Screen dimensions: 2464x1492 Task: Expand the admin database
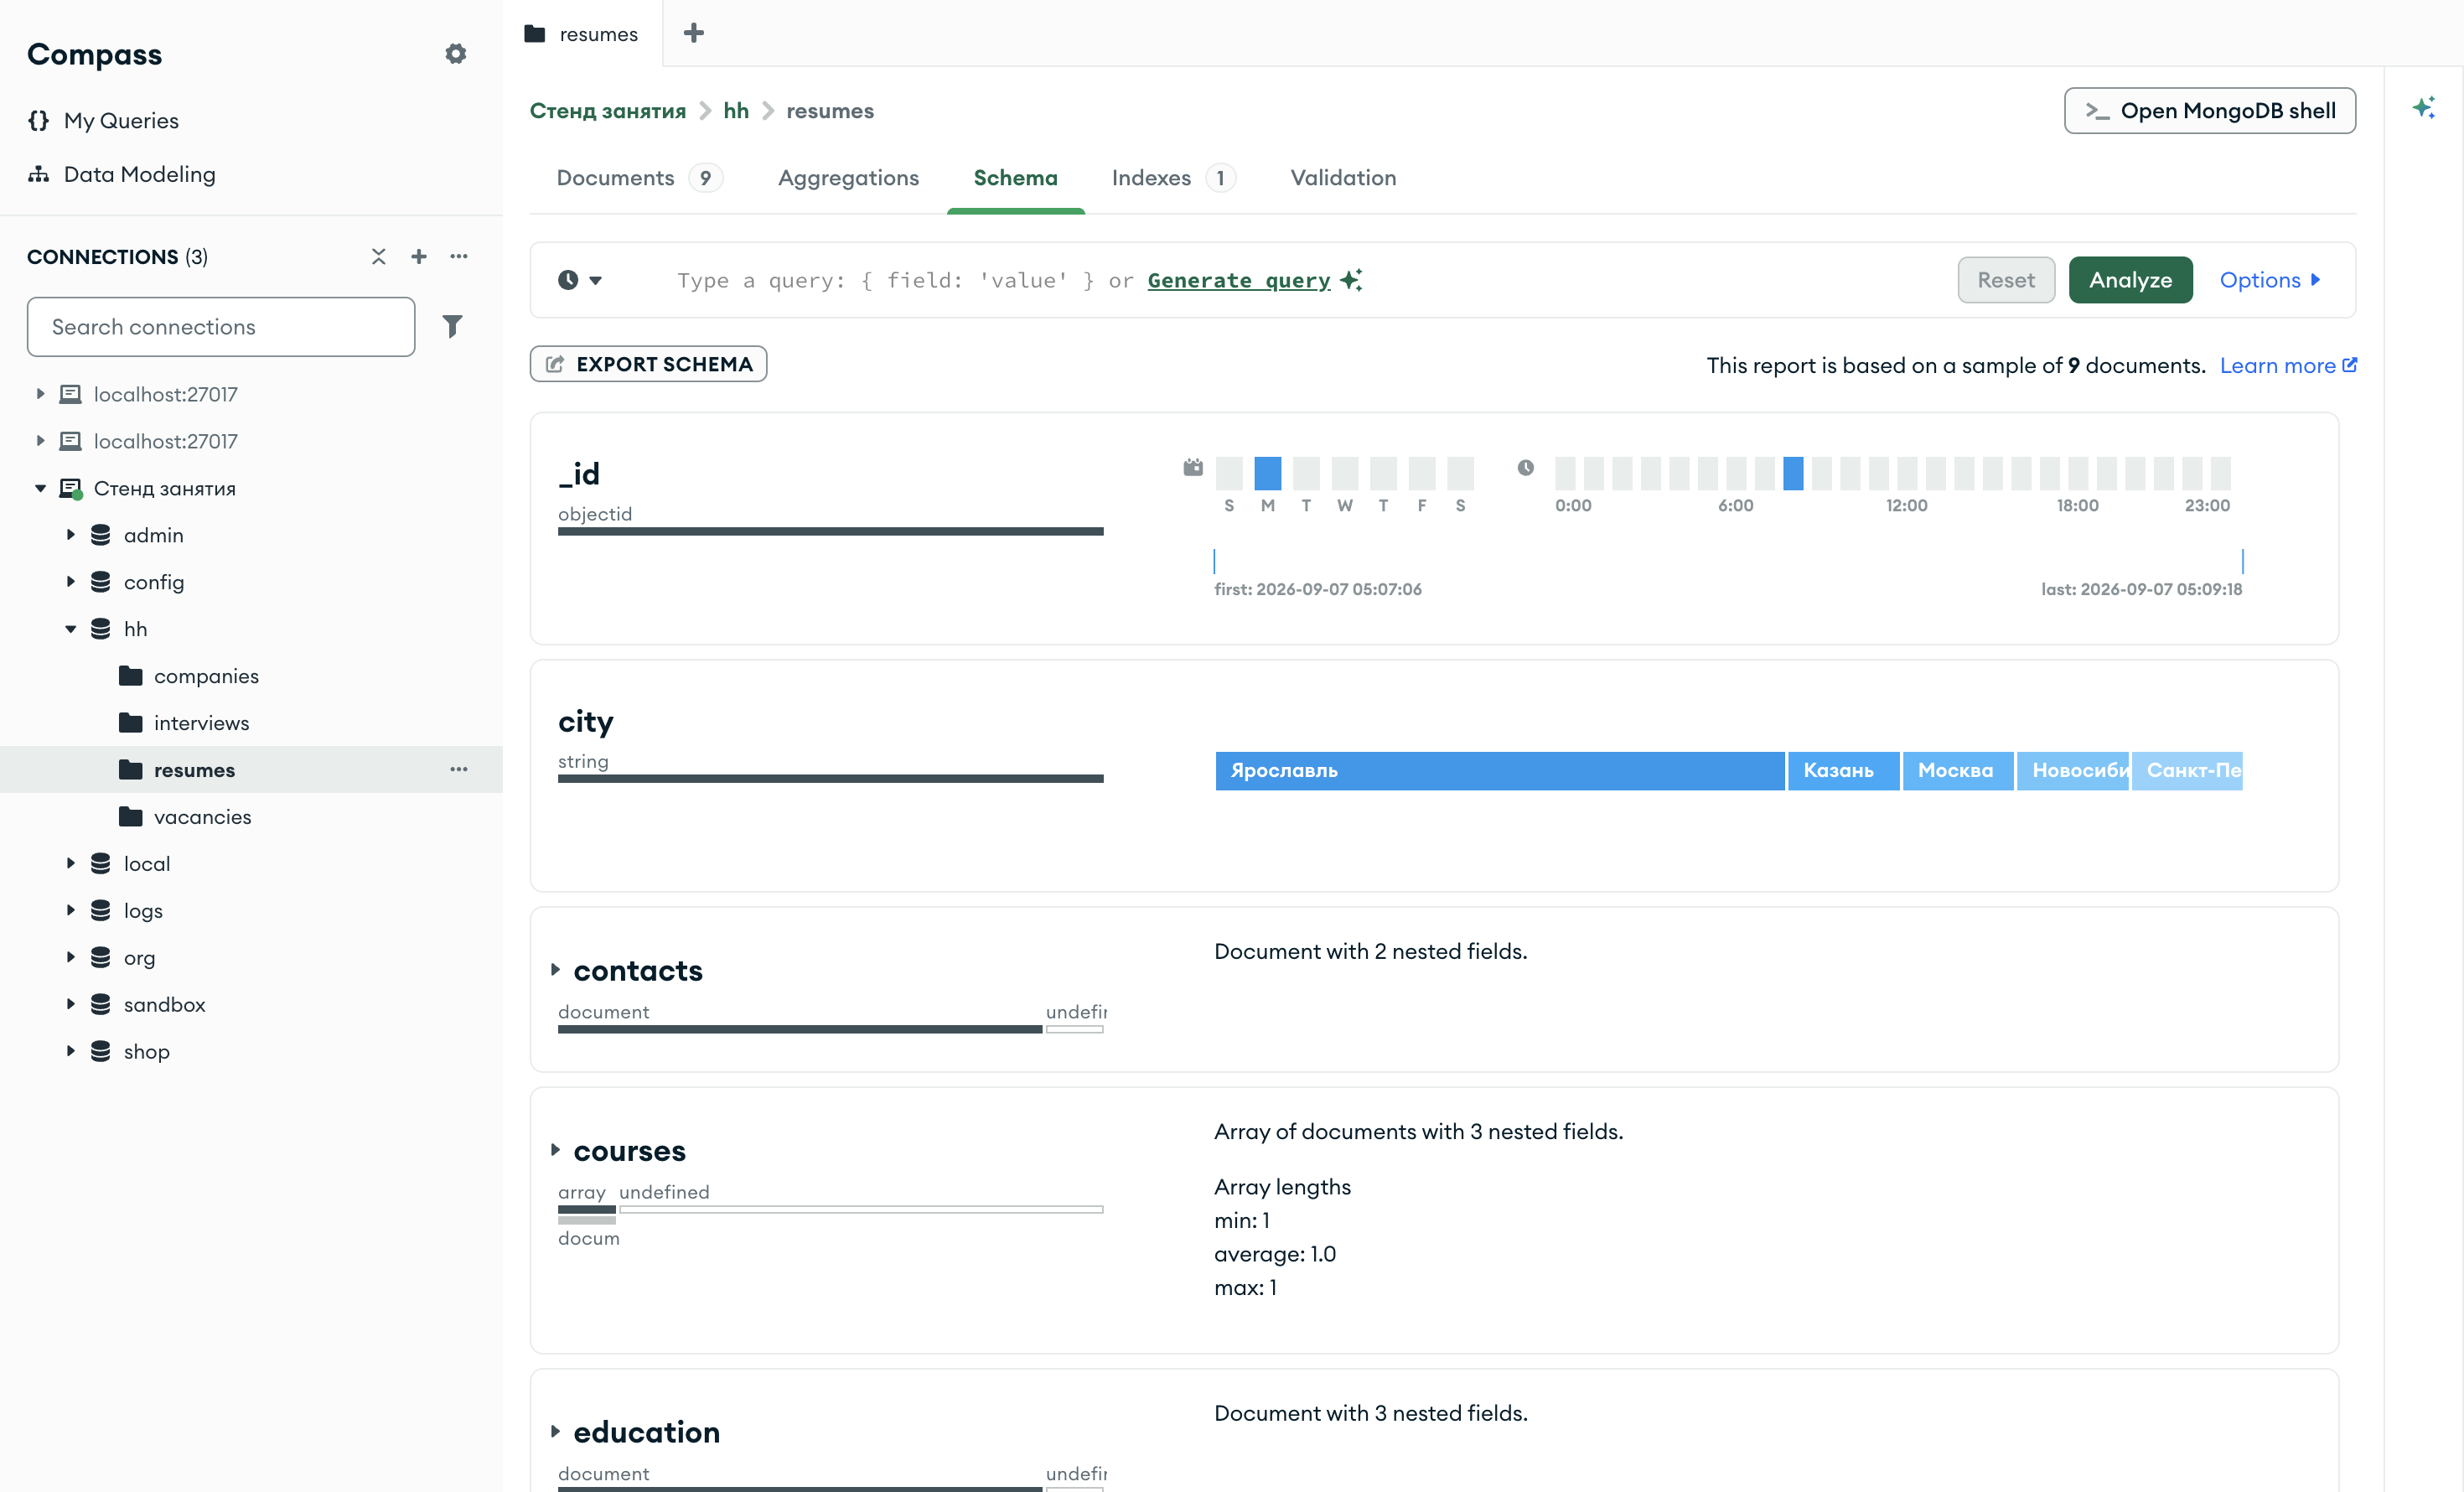click(70, 535)
